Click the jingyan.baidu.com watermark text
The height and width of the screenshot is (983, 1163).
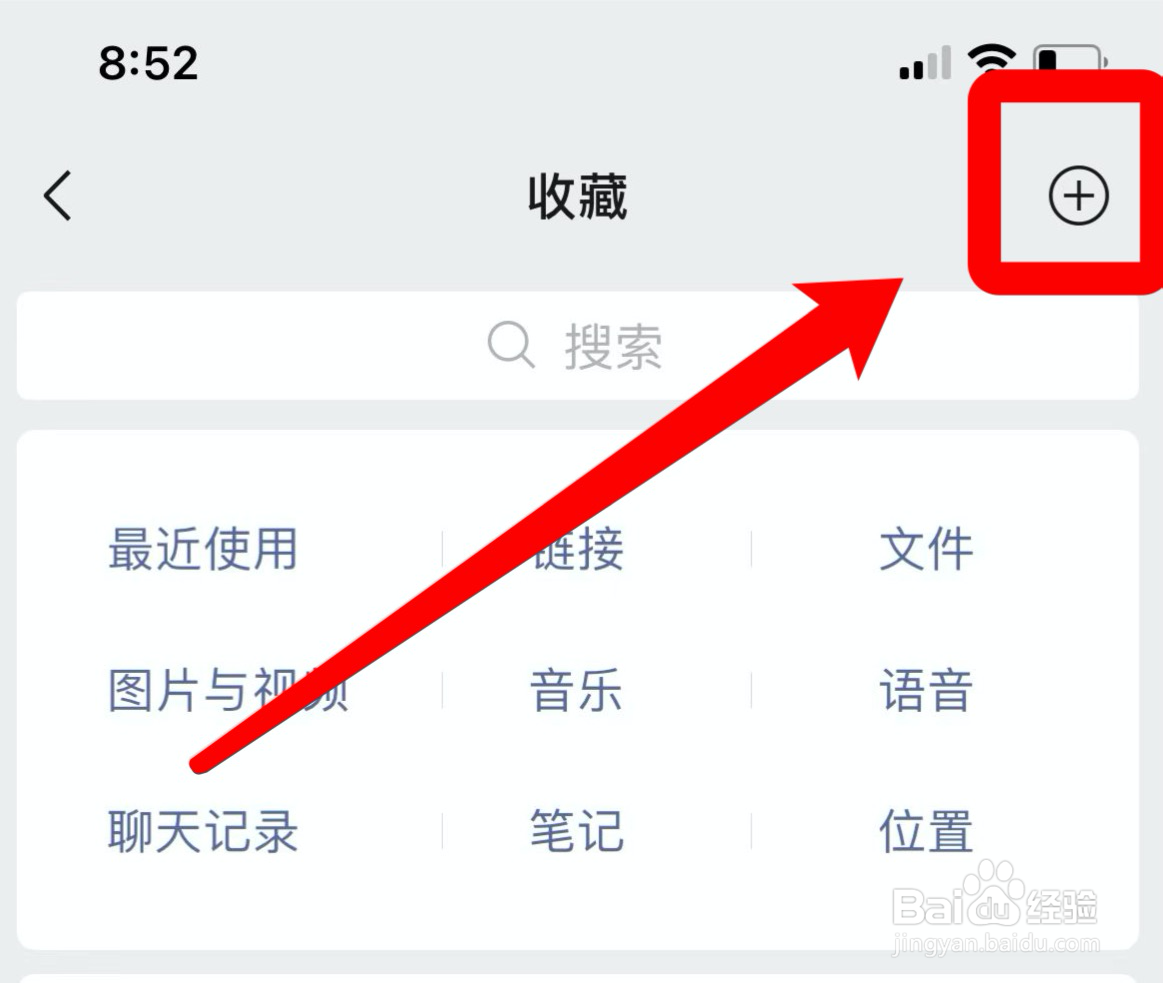pos(995,944)
